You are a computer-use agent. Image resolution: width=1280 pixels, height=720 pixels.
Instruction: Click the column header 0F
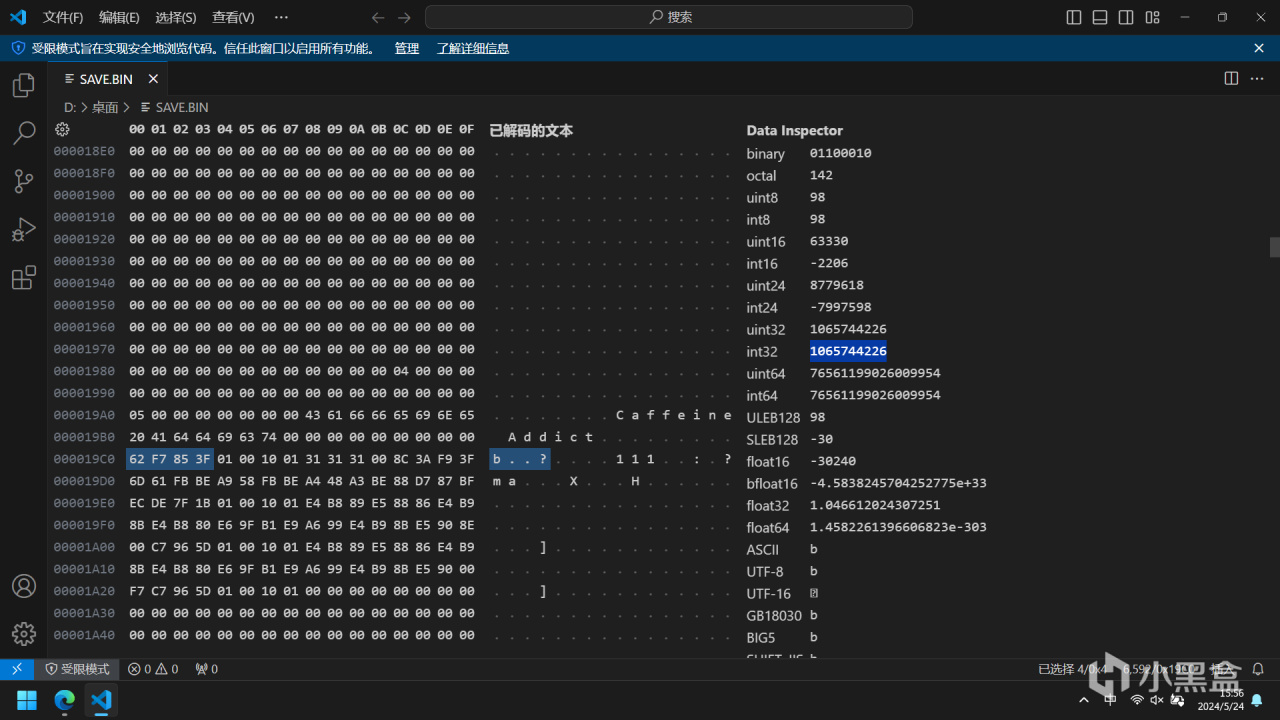click(466, 130)
